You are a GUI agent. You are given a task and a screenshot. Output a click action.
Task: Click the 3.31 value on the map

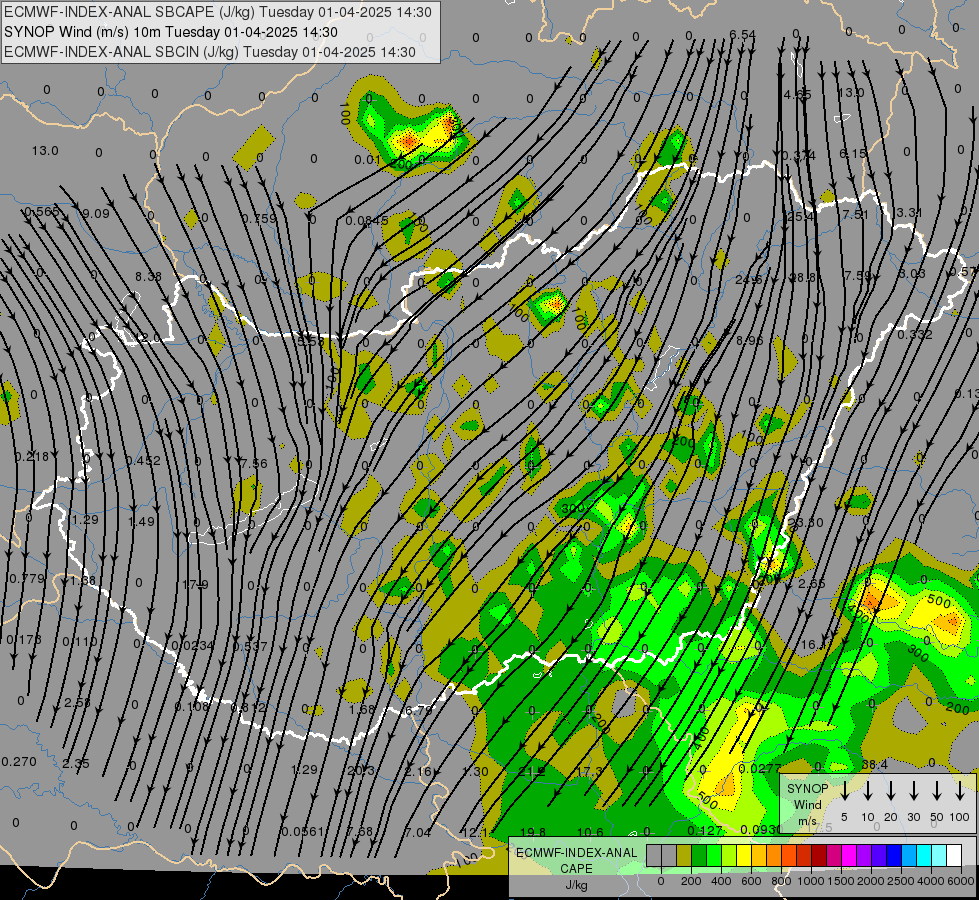click(908, 213)
